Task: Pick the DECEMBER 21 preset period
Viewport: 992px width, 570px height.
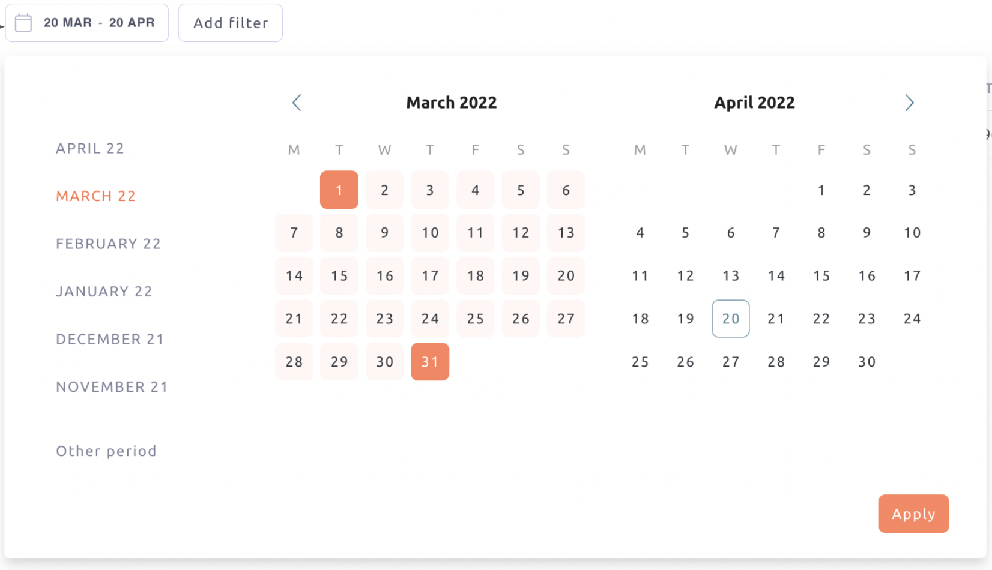Action: pos(109,339)
